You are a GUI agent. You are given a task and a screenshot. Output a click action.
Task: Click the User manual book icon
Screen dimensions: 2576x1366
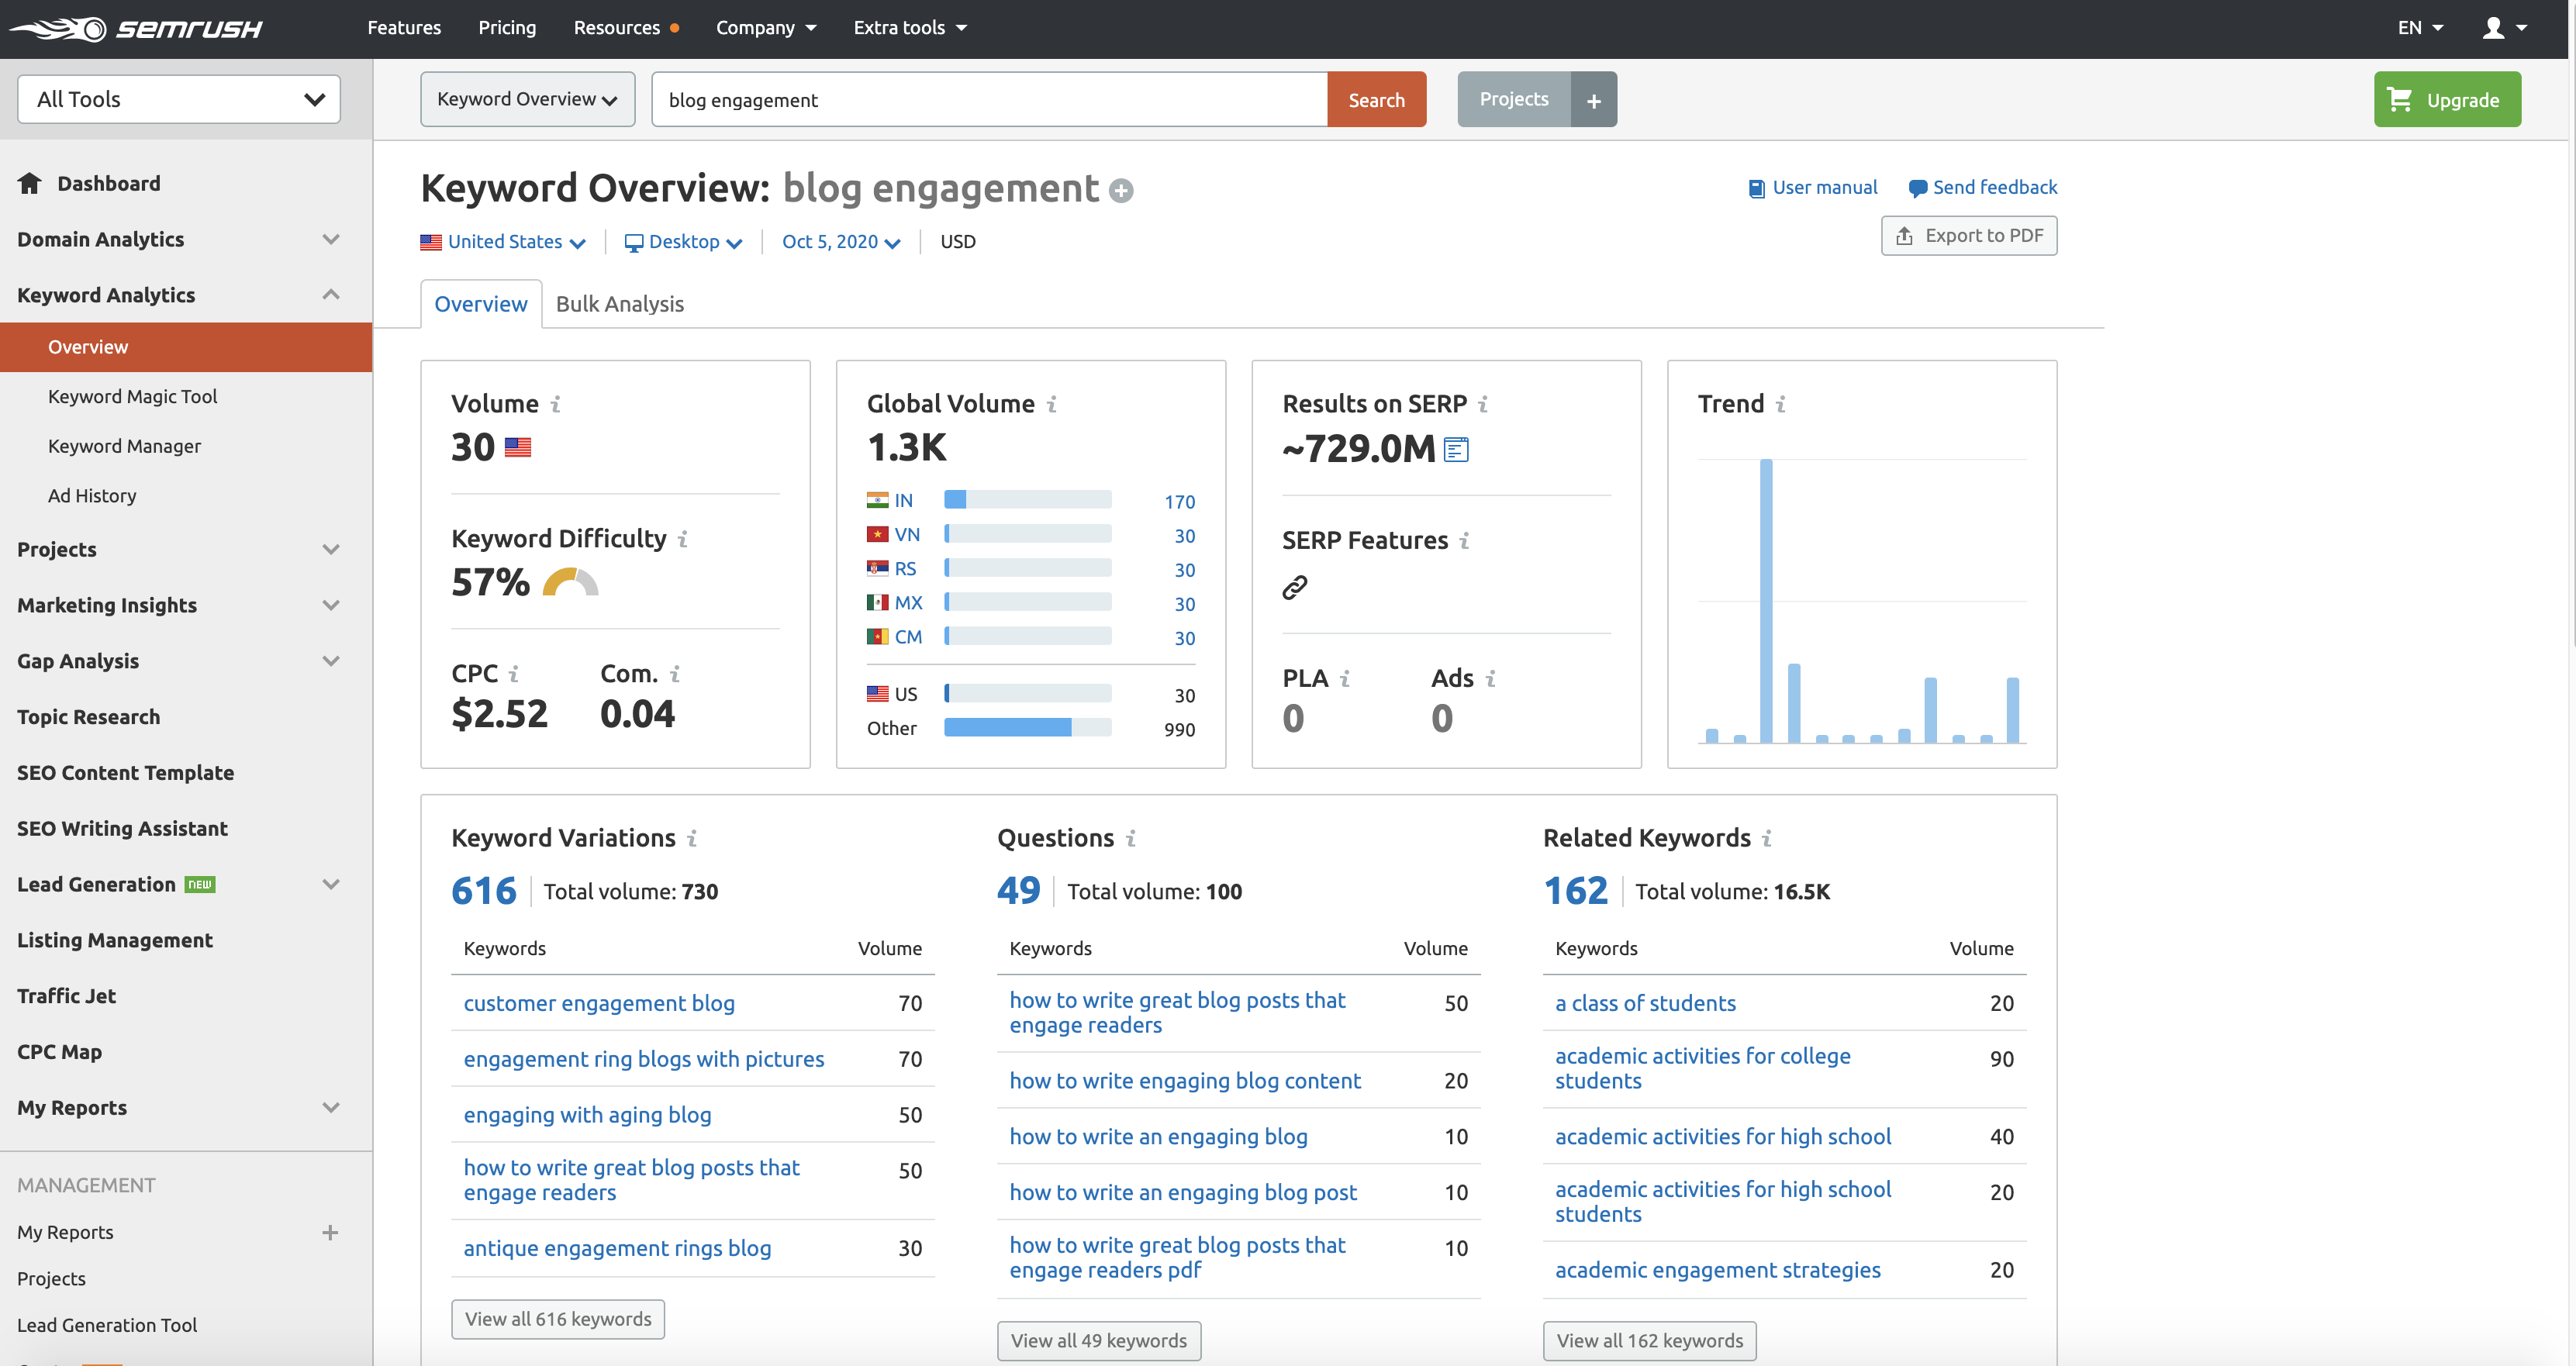pos(1756,187)
